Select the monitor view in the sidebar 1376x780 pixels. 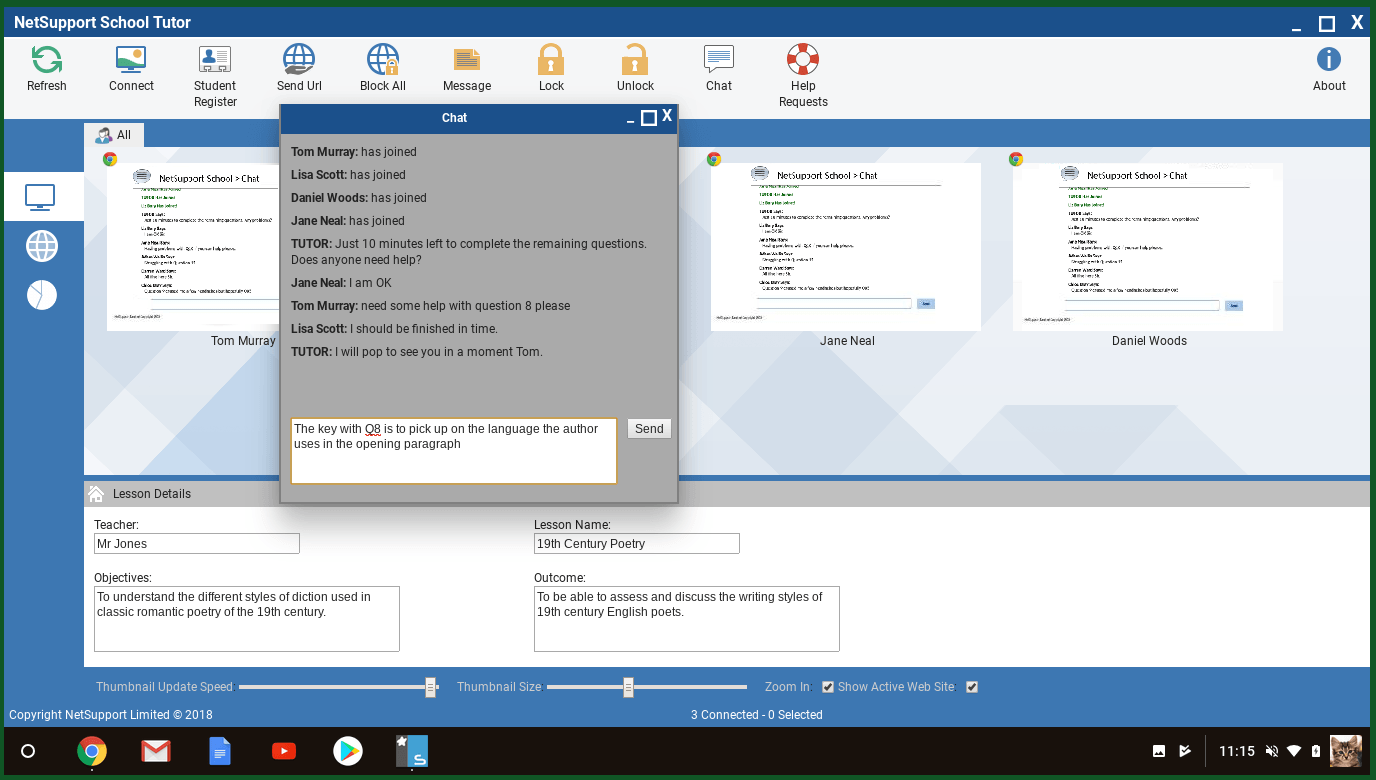pos(41,196)
